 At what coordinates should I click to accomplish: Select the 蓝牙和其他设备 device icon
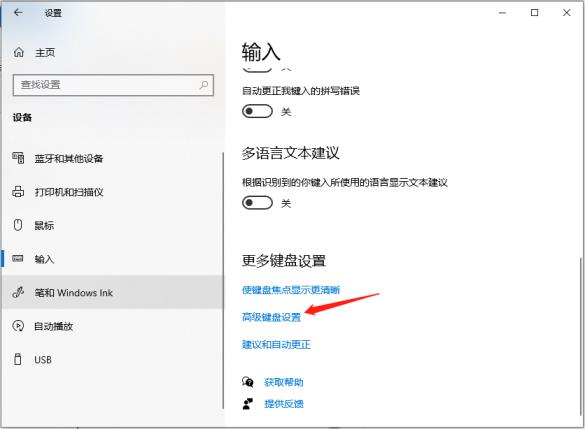(x=18, y=158)
